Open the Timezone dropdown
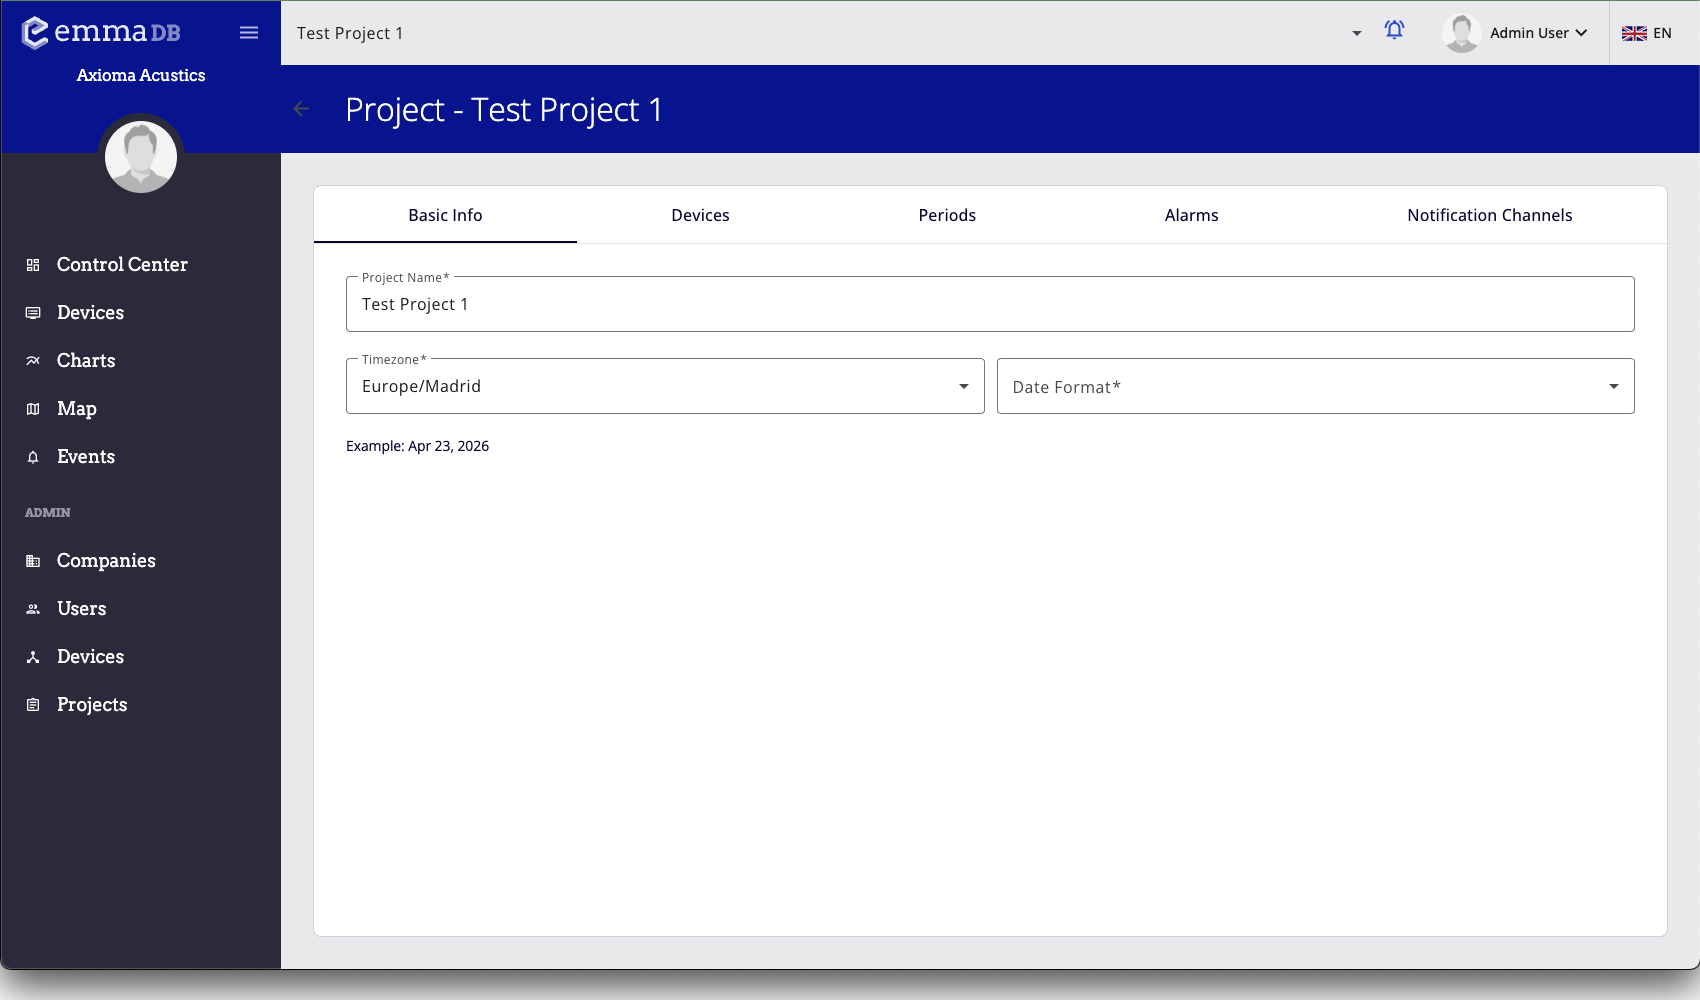This screenshot has height=1000, width=1700. coord(962,386)
